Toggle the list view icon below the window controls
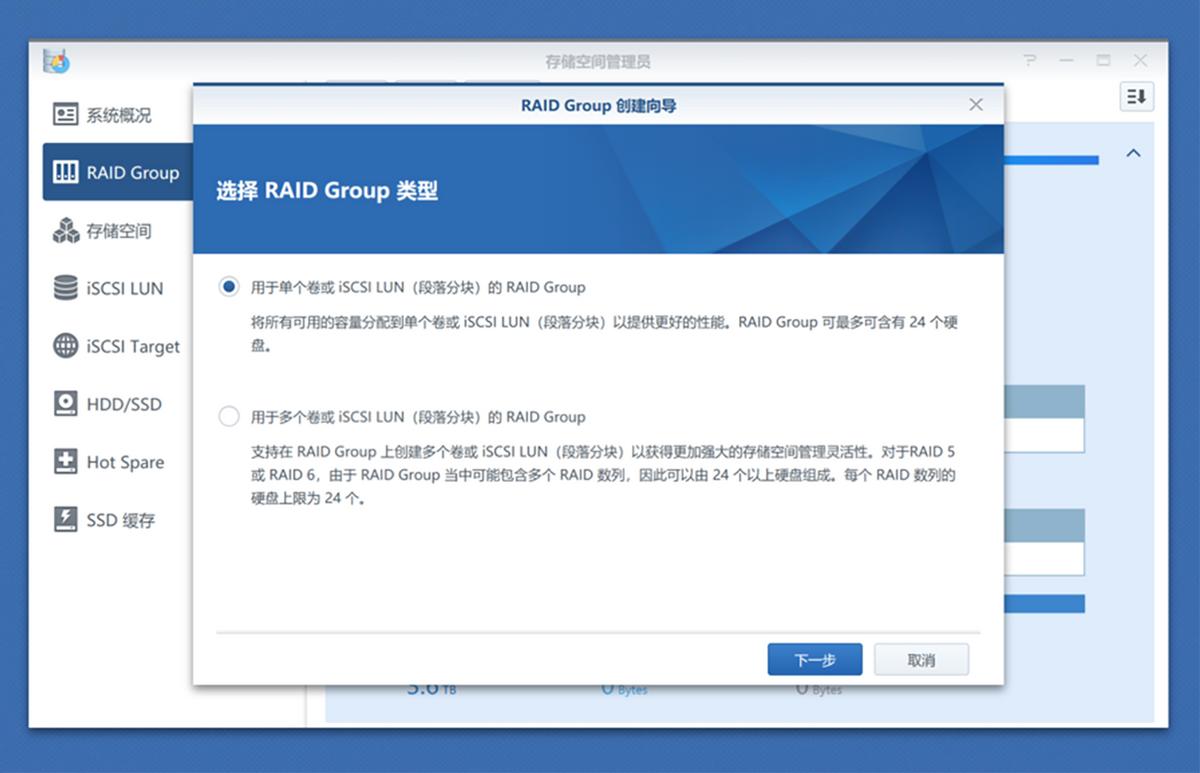Image resolution: width=1200 pixels, height=773 pixels. click(x=1136, y=97)
